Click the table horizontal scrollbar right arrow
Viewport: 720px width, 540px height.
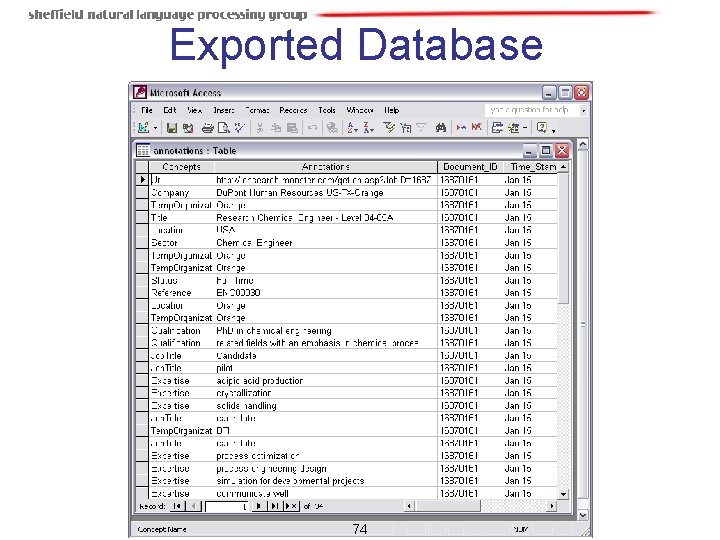(551, 506)
